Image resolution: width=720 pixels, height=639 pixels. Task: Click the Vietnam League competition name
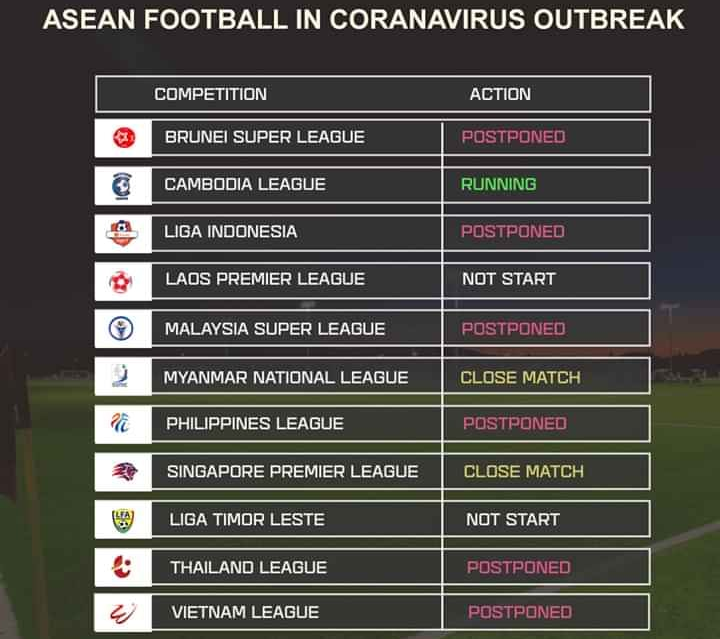pyautogui.click(x=245, y=612)
